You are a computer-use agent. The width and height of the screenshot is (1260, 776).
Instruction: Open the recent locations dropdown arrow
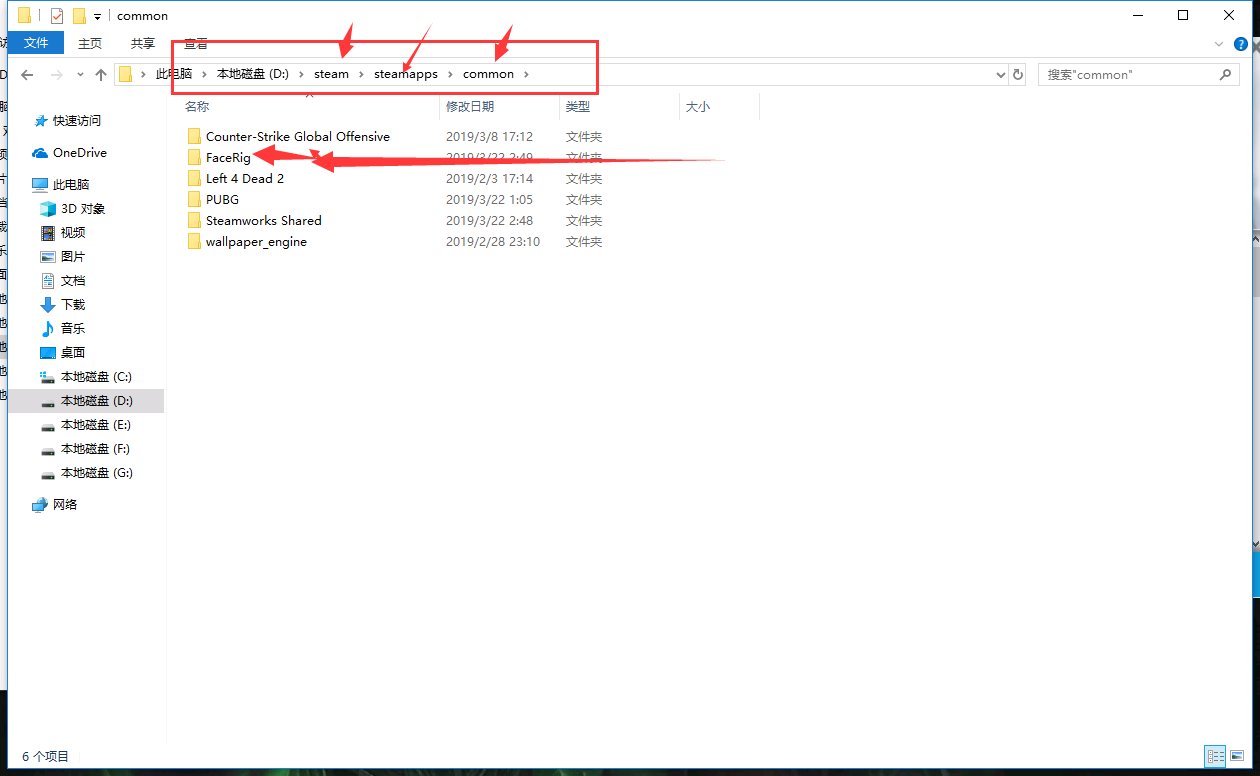point(80,75)
